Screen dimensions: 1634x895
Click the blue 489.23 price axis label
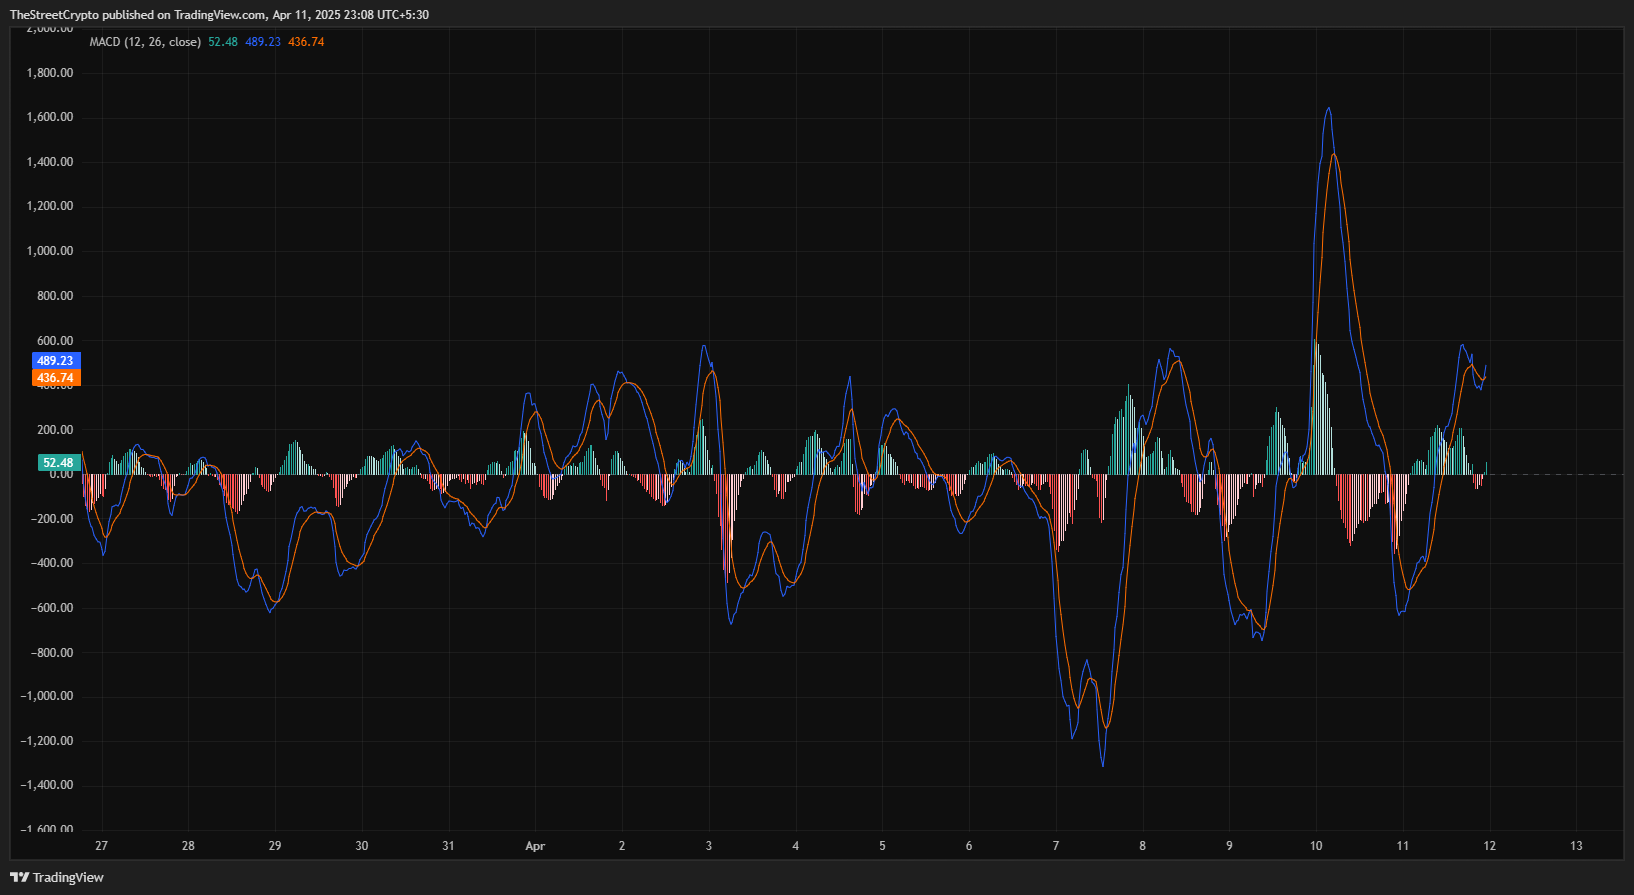click(56, 361)
